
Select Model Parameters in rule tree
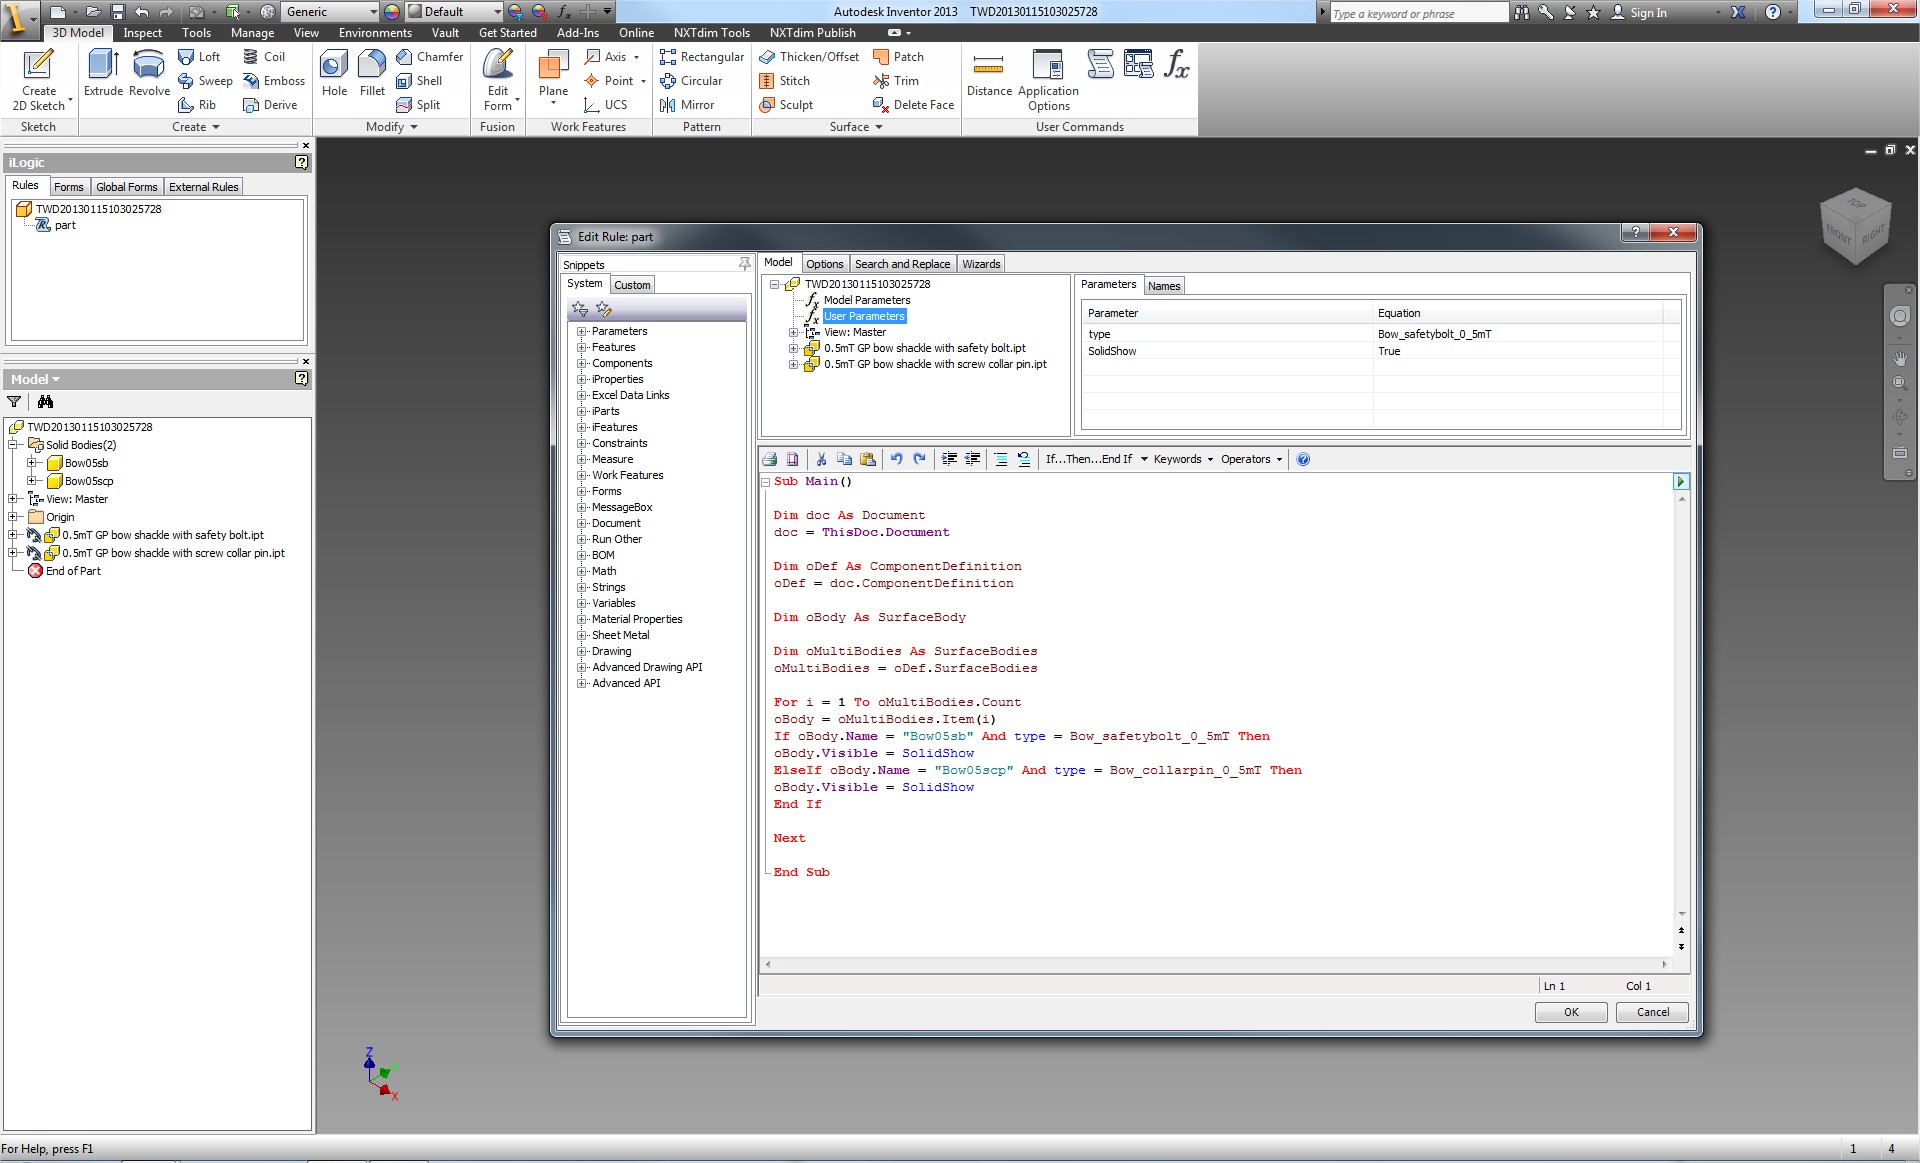click(x=866, y=300)
